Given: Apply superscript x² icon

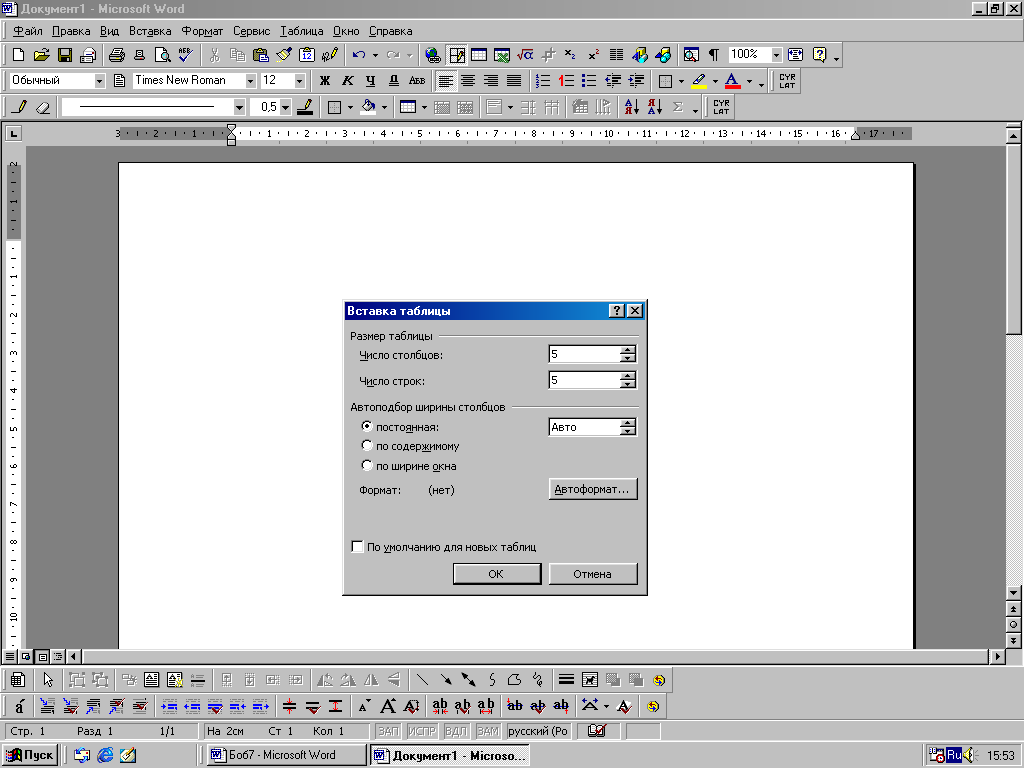Looking at the screenshot, I should pos(593,55).
